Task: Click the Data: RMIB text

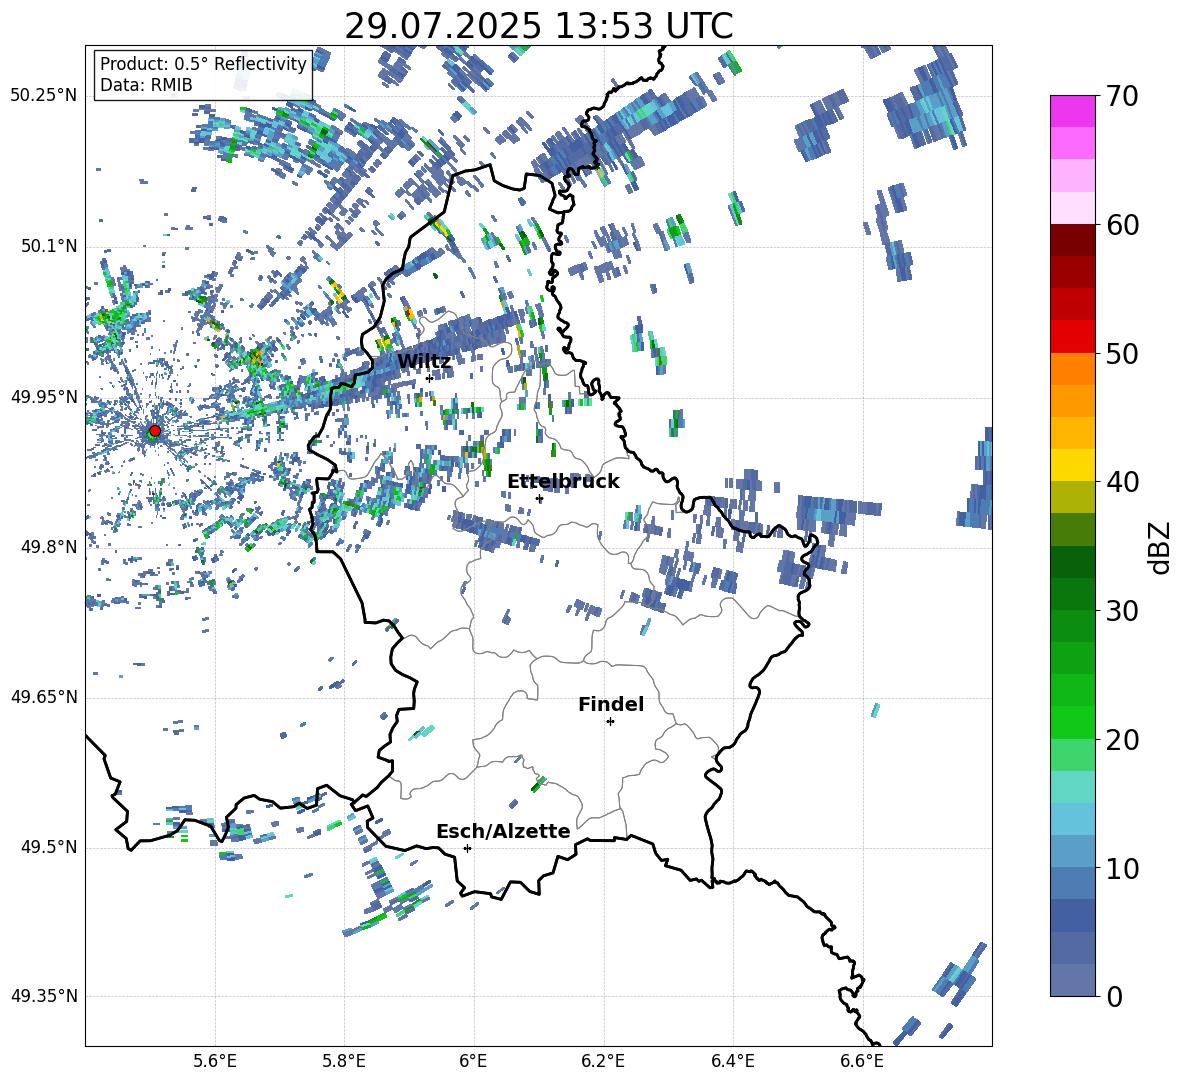Action: tap(146, 85)
